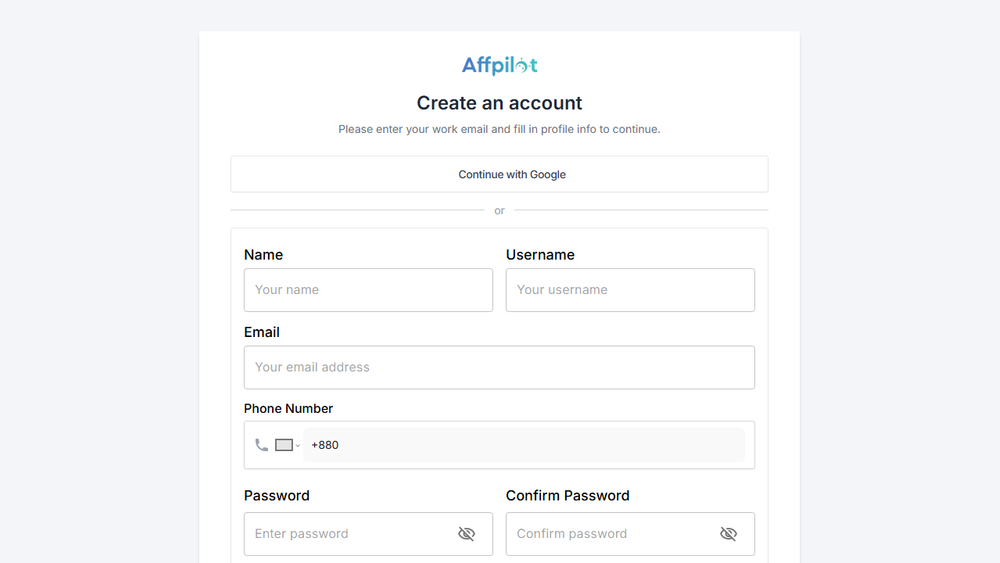Click the Affpilot logo
The width and height of the screenshot is (1000, 563).
point(499,66)
